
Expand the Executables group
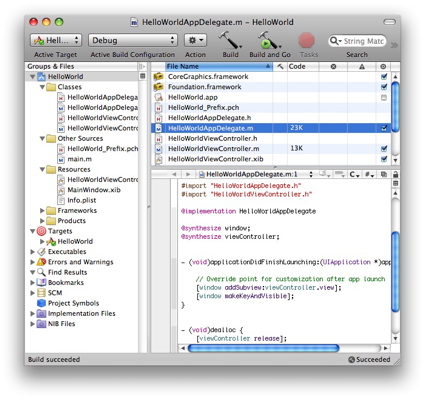coord(33,252)
